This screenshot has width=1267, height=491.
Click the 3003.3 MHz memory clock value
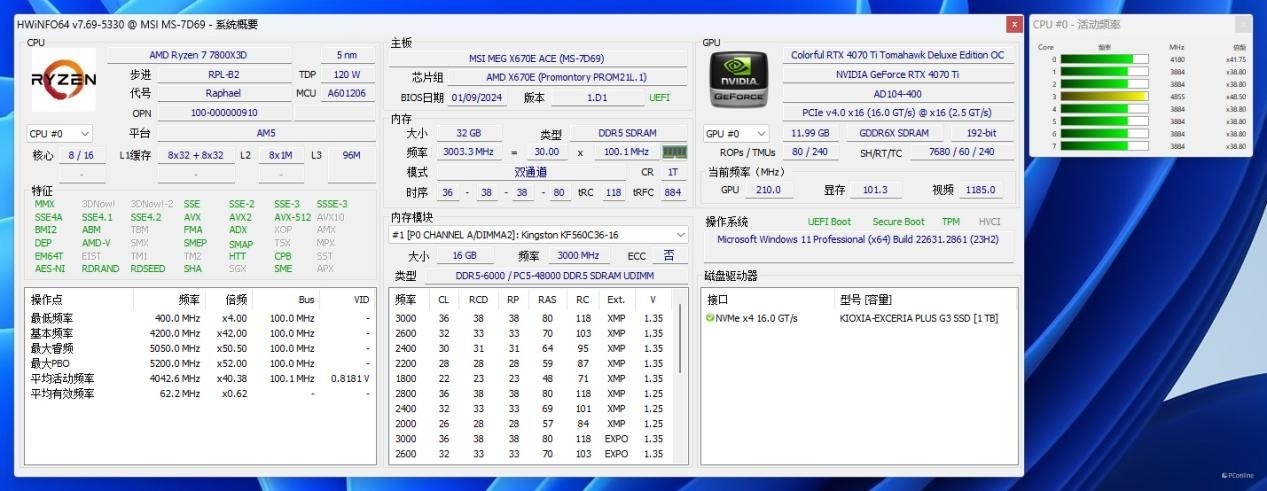tap(470, 152)
